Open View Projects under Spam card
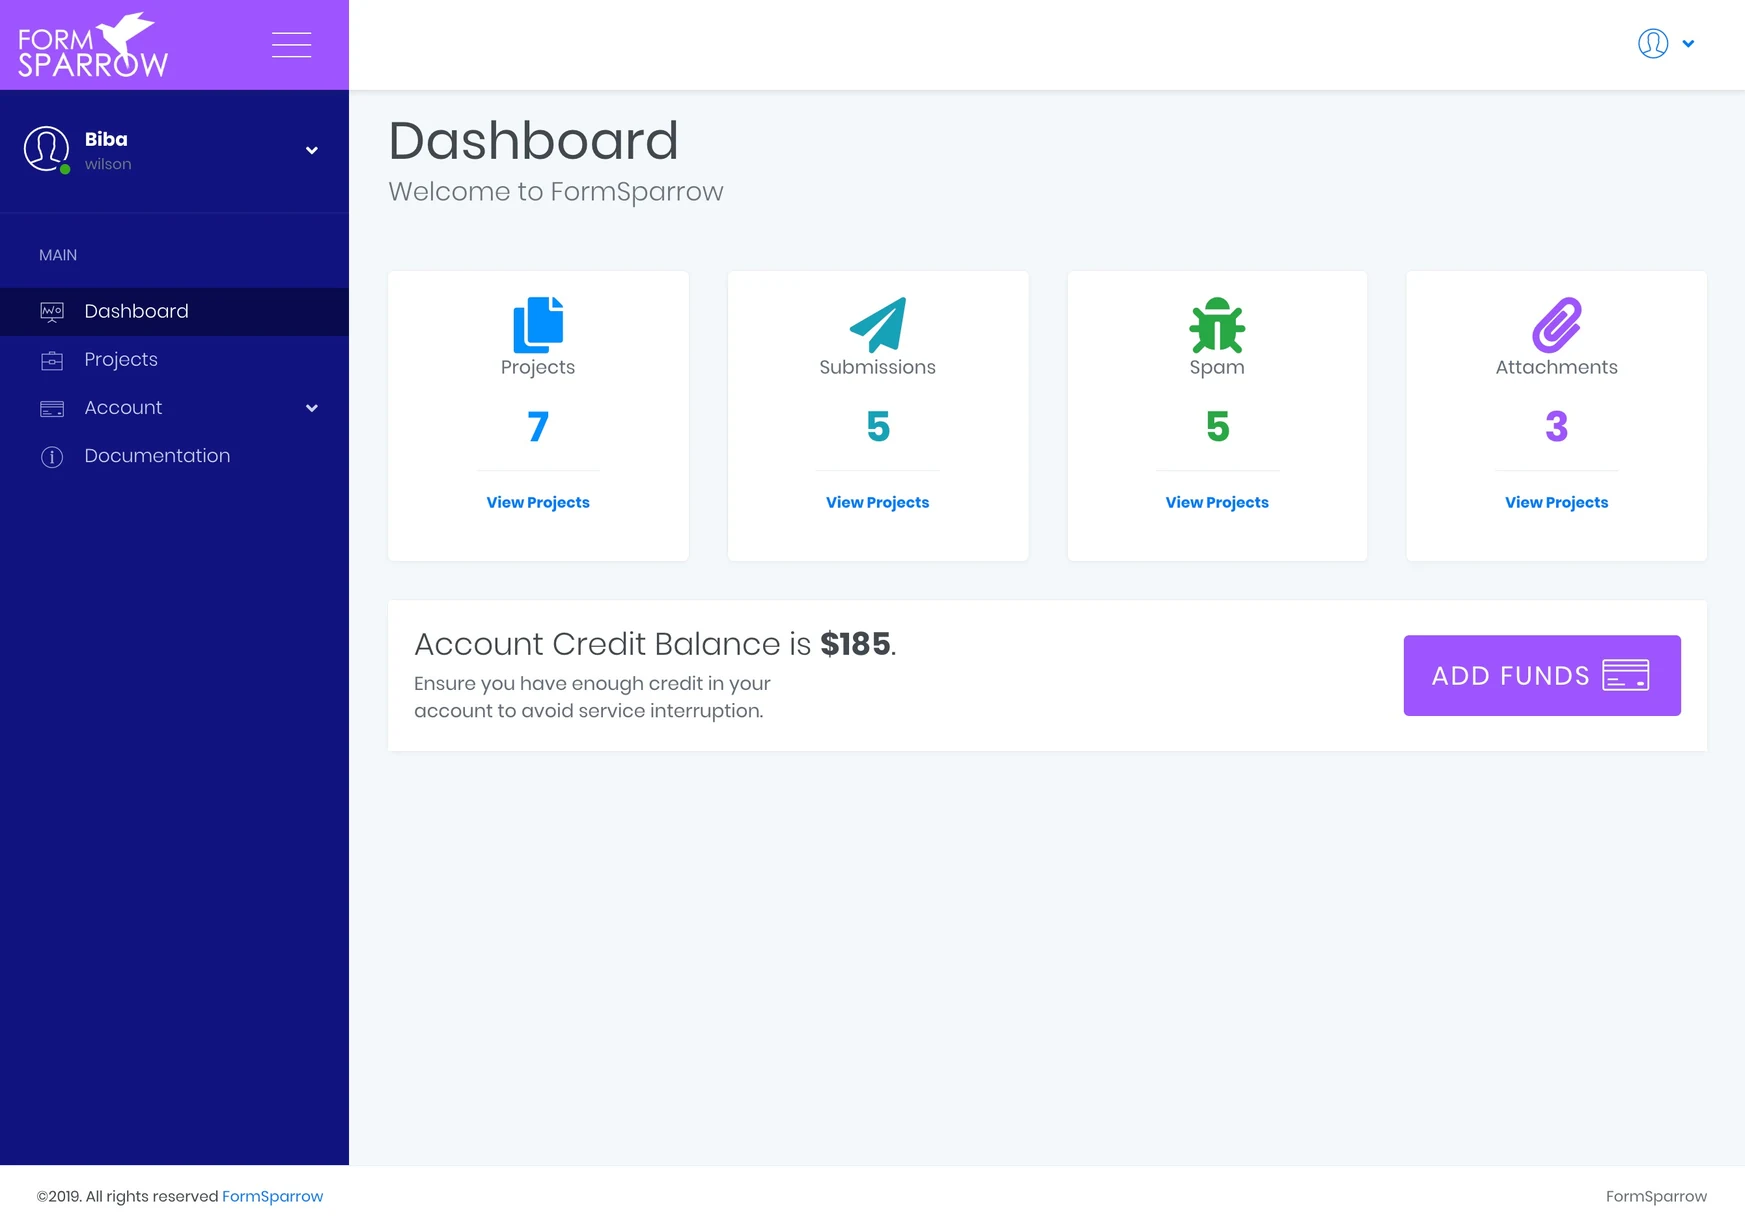 coord(1217,503)
